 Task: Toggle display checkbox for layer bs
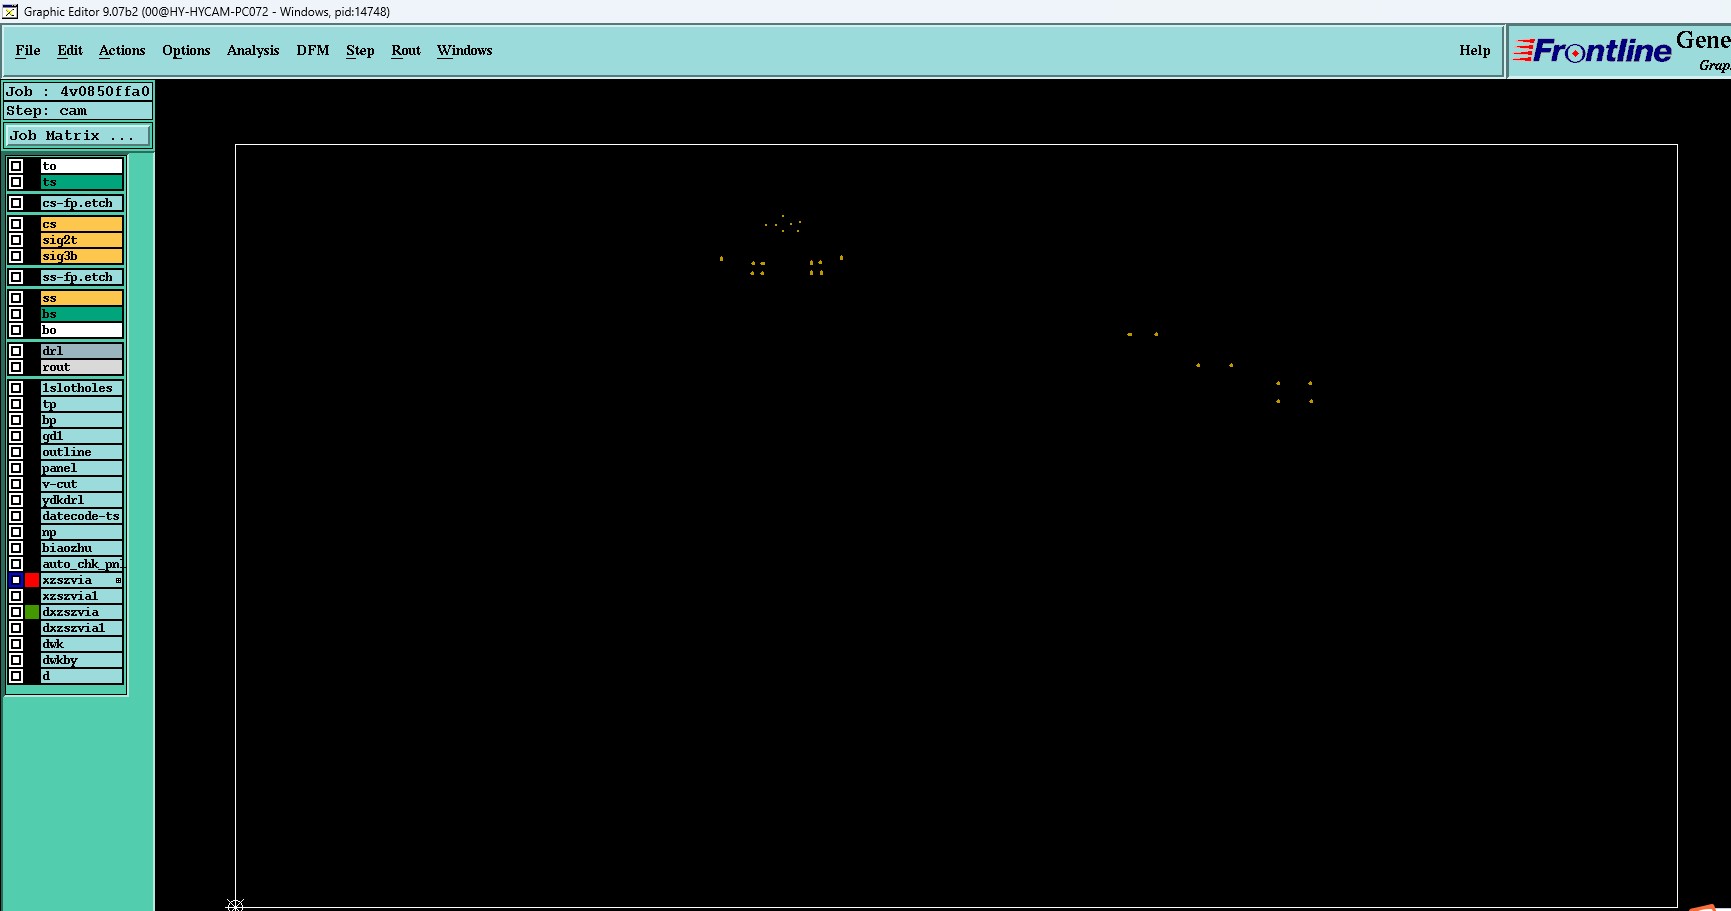[16, 314]
